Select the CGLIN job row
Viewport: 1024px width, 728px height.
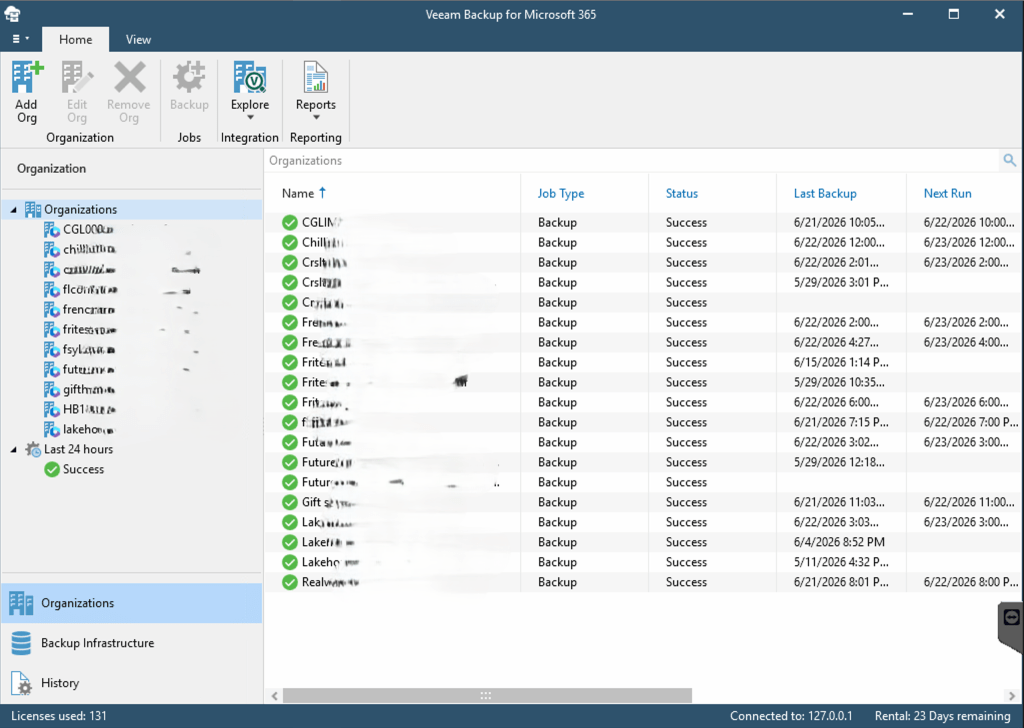click(643, 223)
